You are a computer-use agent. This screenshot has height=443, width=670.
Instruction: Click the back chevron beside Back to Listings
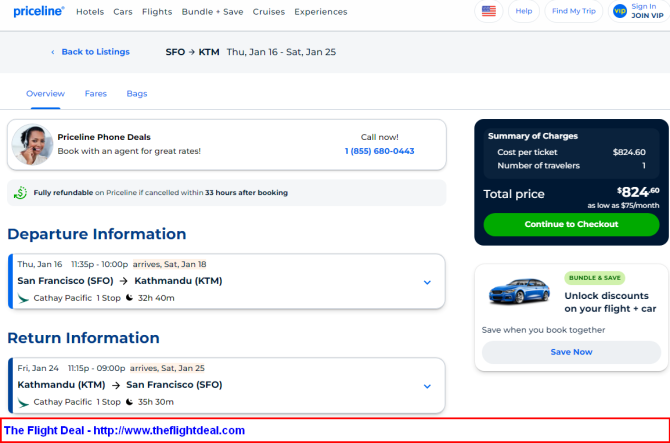(53, 52)
